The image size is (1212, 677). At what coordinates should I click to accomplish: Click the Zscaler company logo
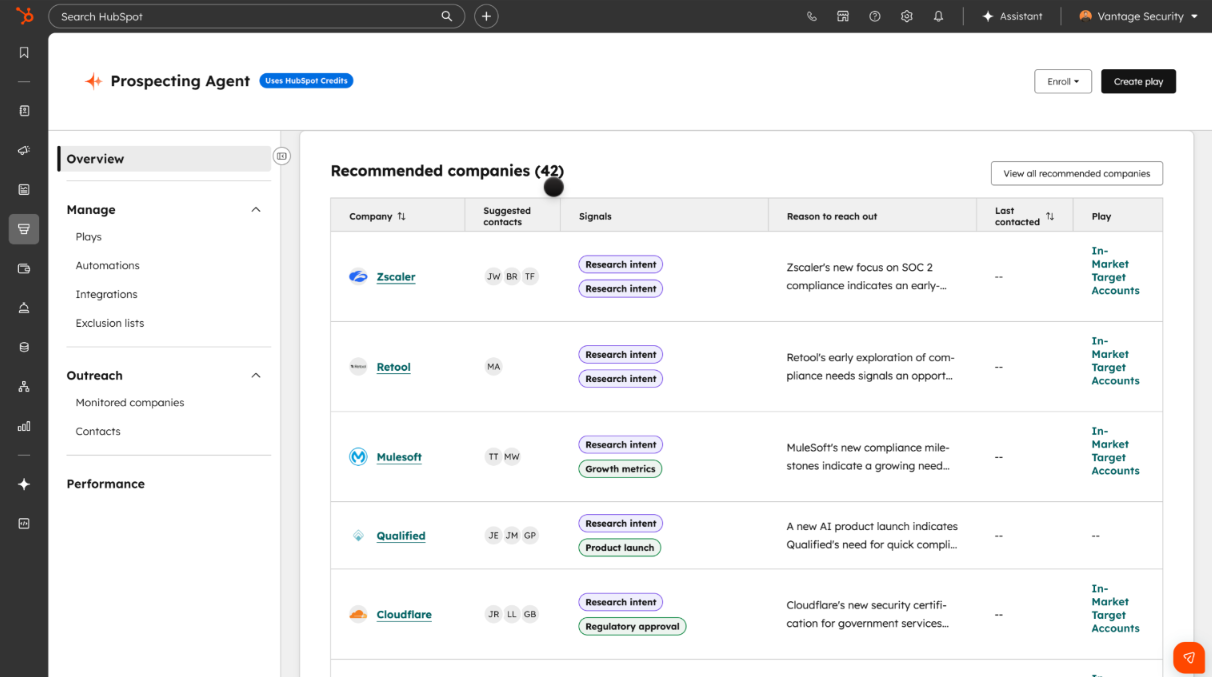pos(358,277)
